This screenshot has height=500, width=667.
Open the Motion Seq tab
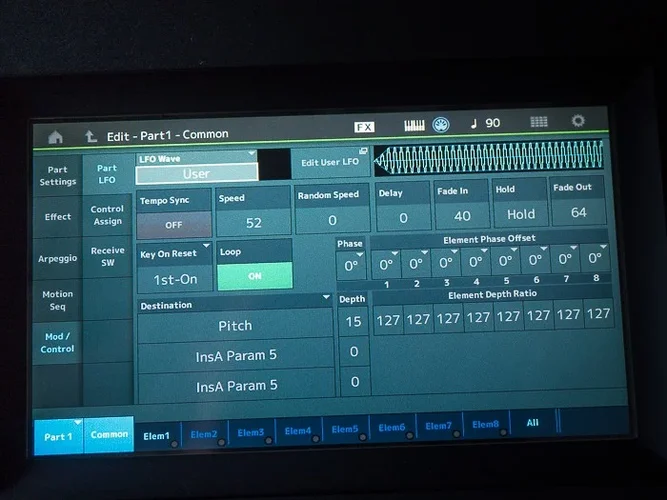pos(57,300)
